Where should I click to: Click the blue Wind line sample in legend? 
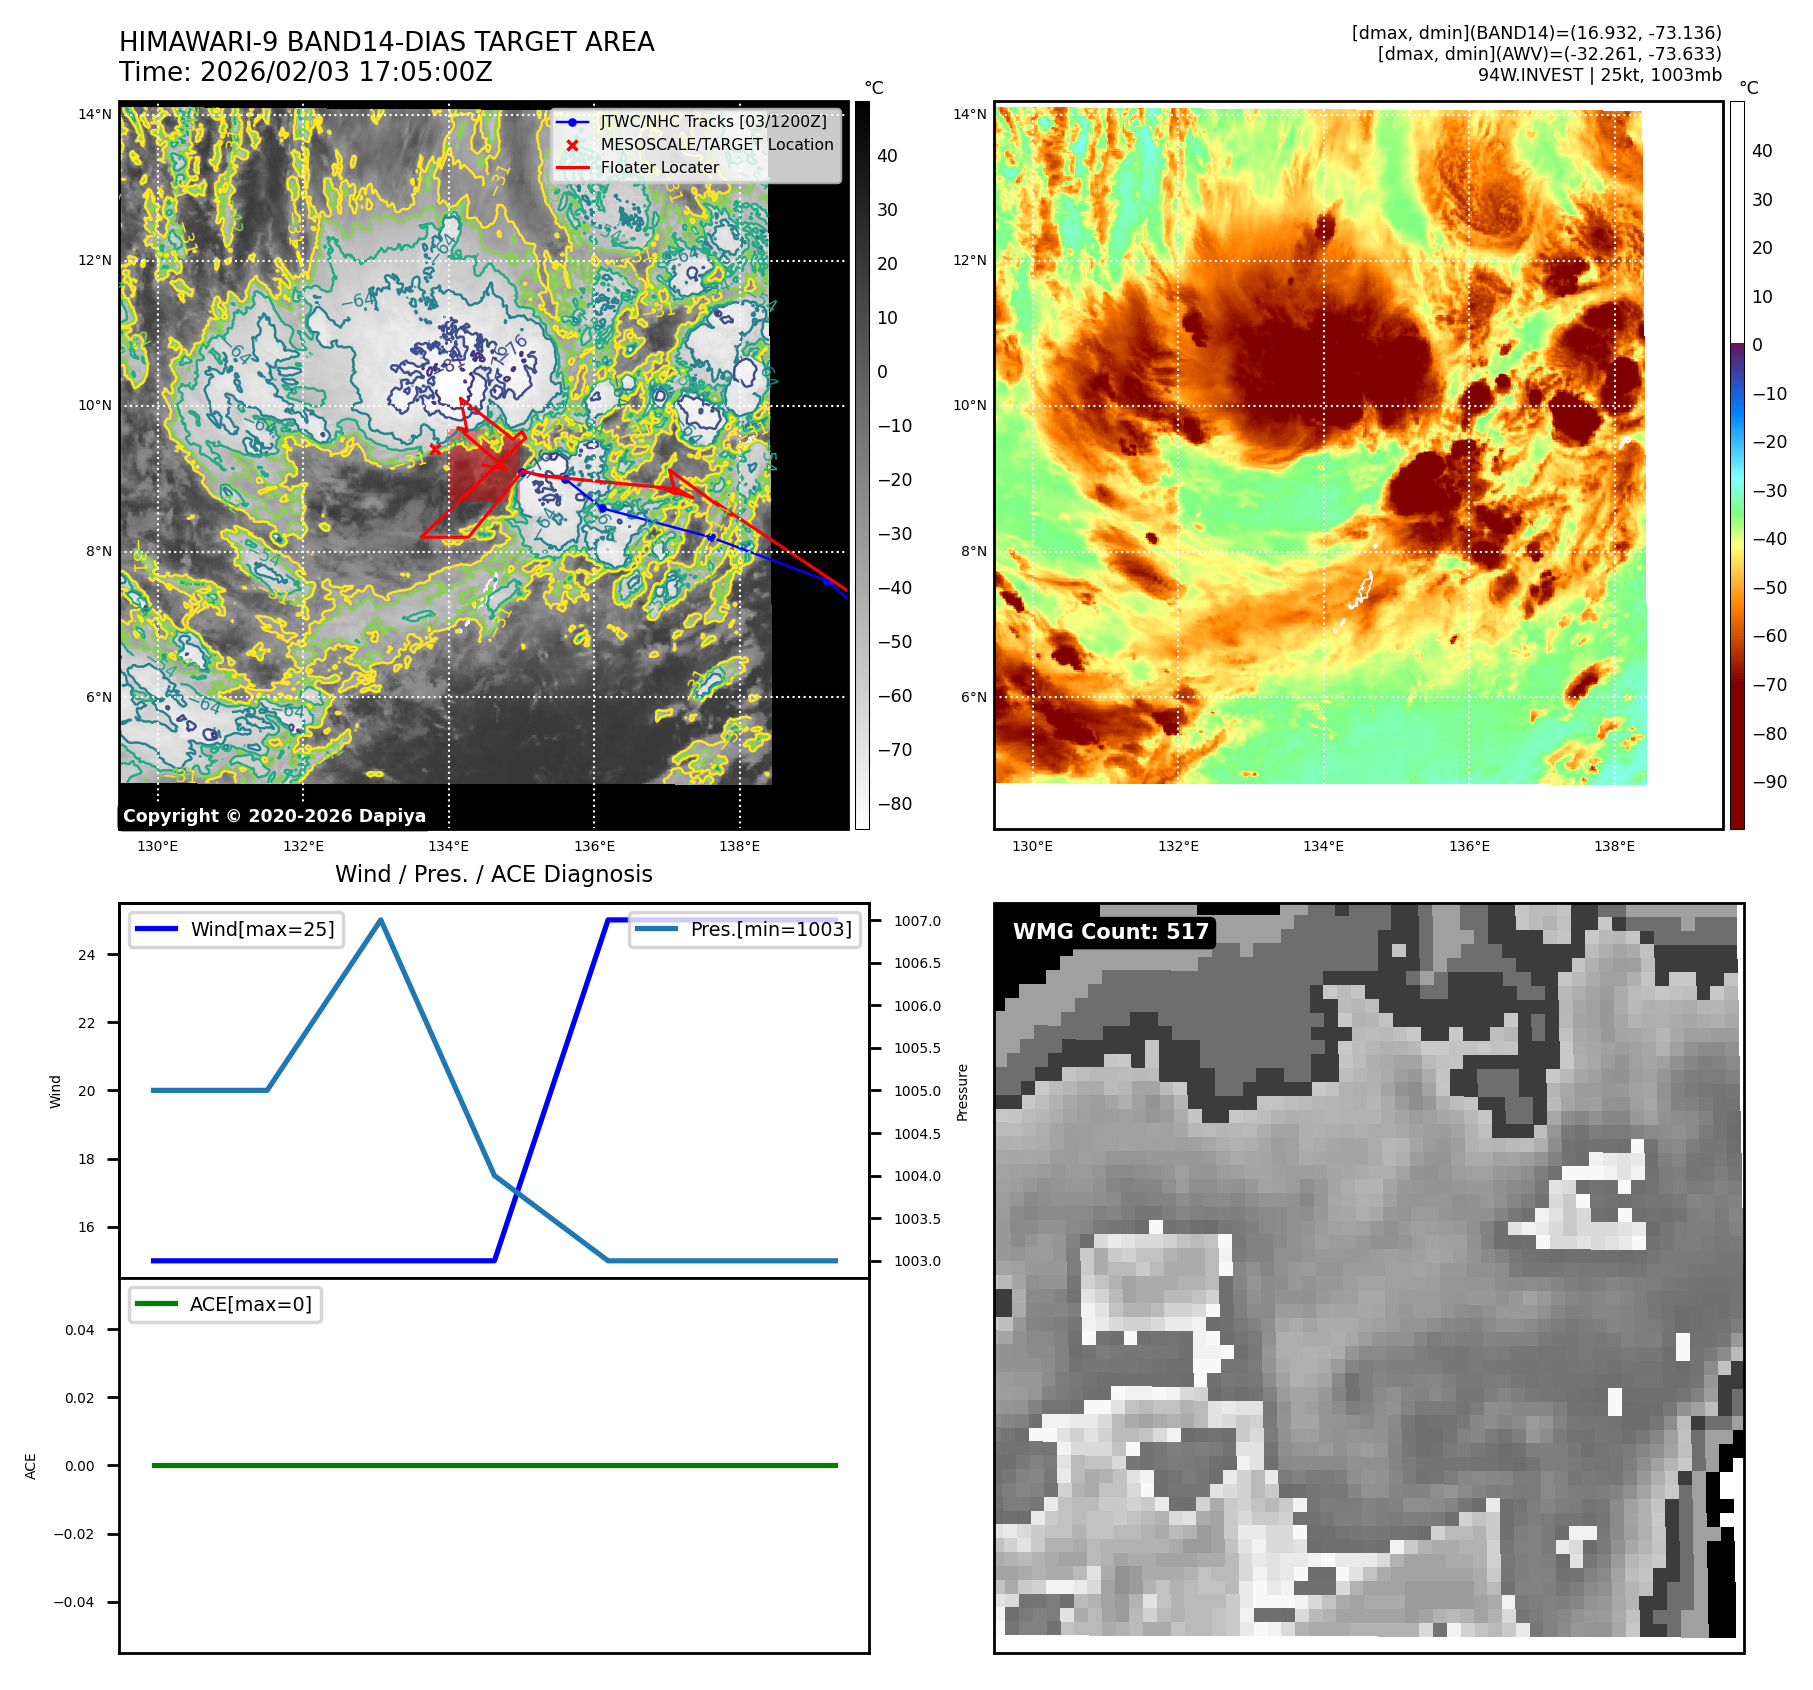[x=156, y=929]
